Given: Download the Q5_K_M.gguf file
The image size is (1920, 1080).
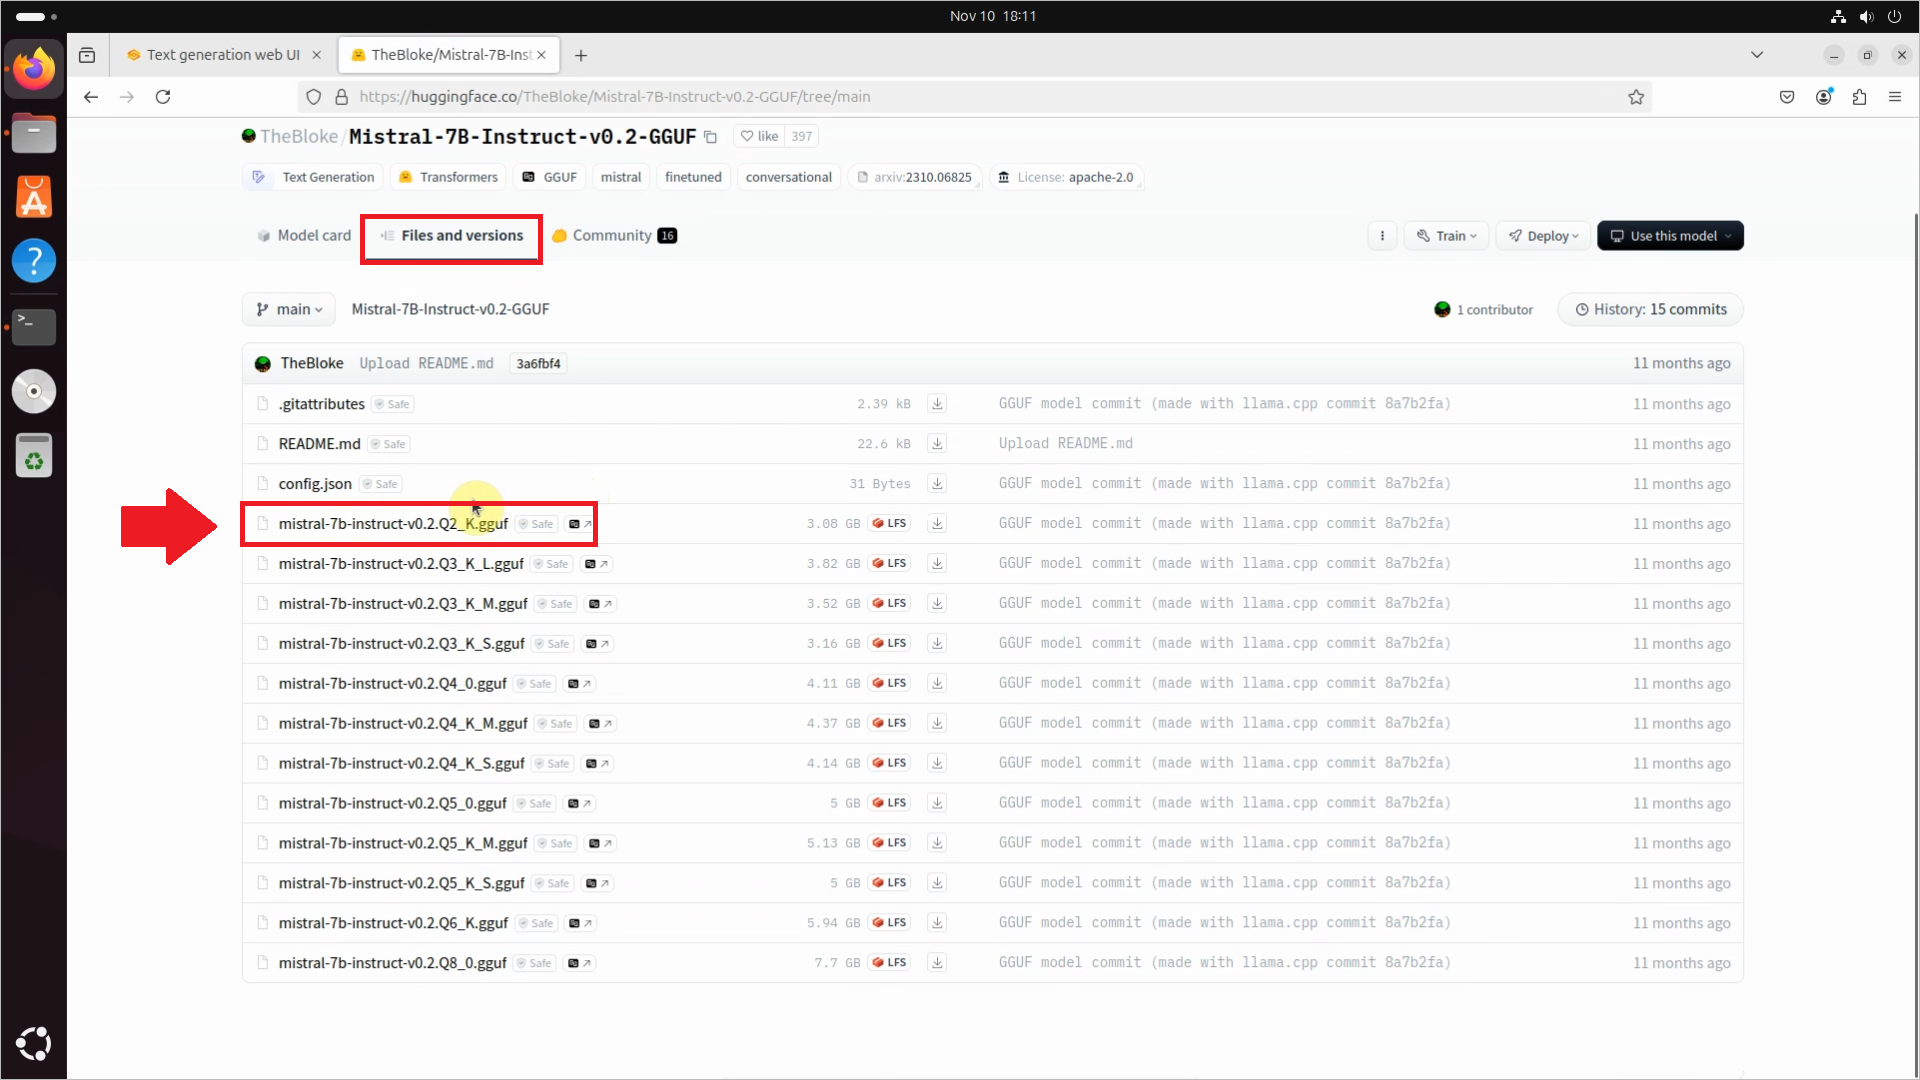Looking at the screenshot, I should click(x=937, y=843).
